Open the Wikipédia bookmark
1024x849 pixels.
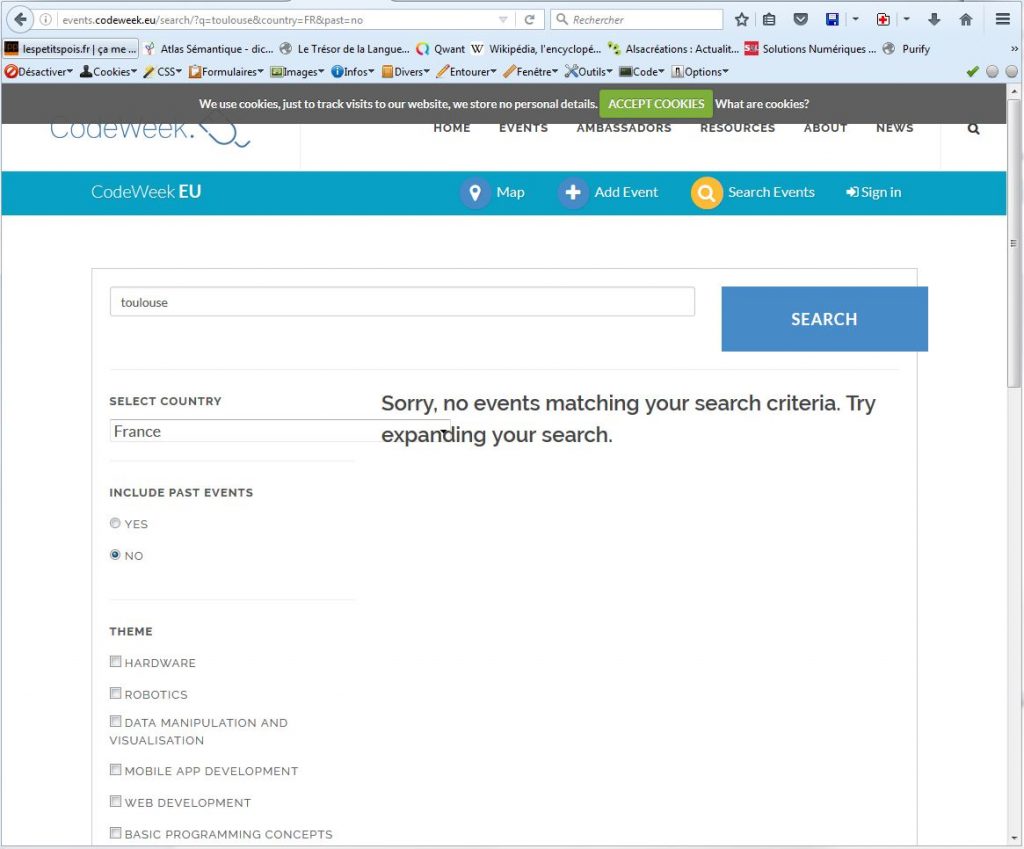point(536,49)
